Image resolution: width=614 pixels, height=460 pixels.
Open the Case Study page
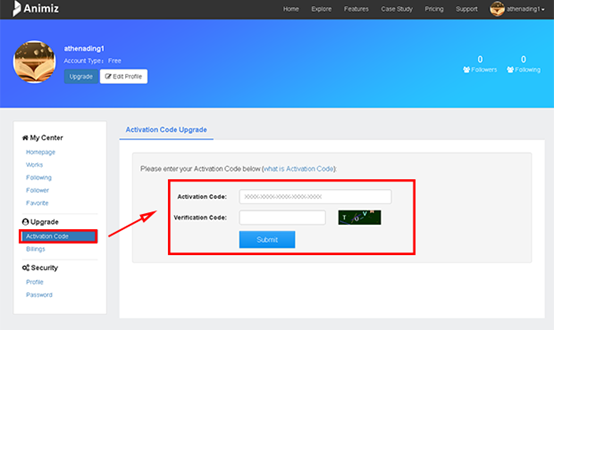(397, 9)
